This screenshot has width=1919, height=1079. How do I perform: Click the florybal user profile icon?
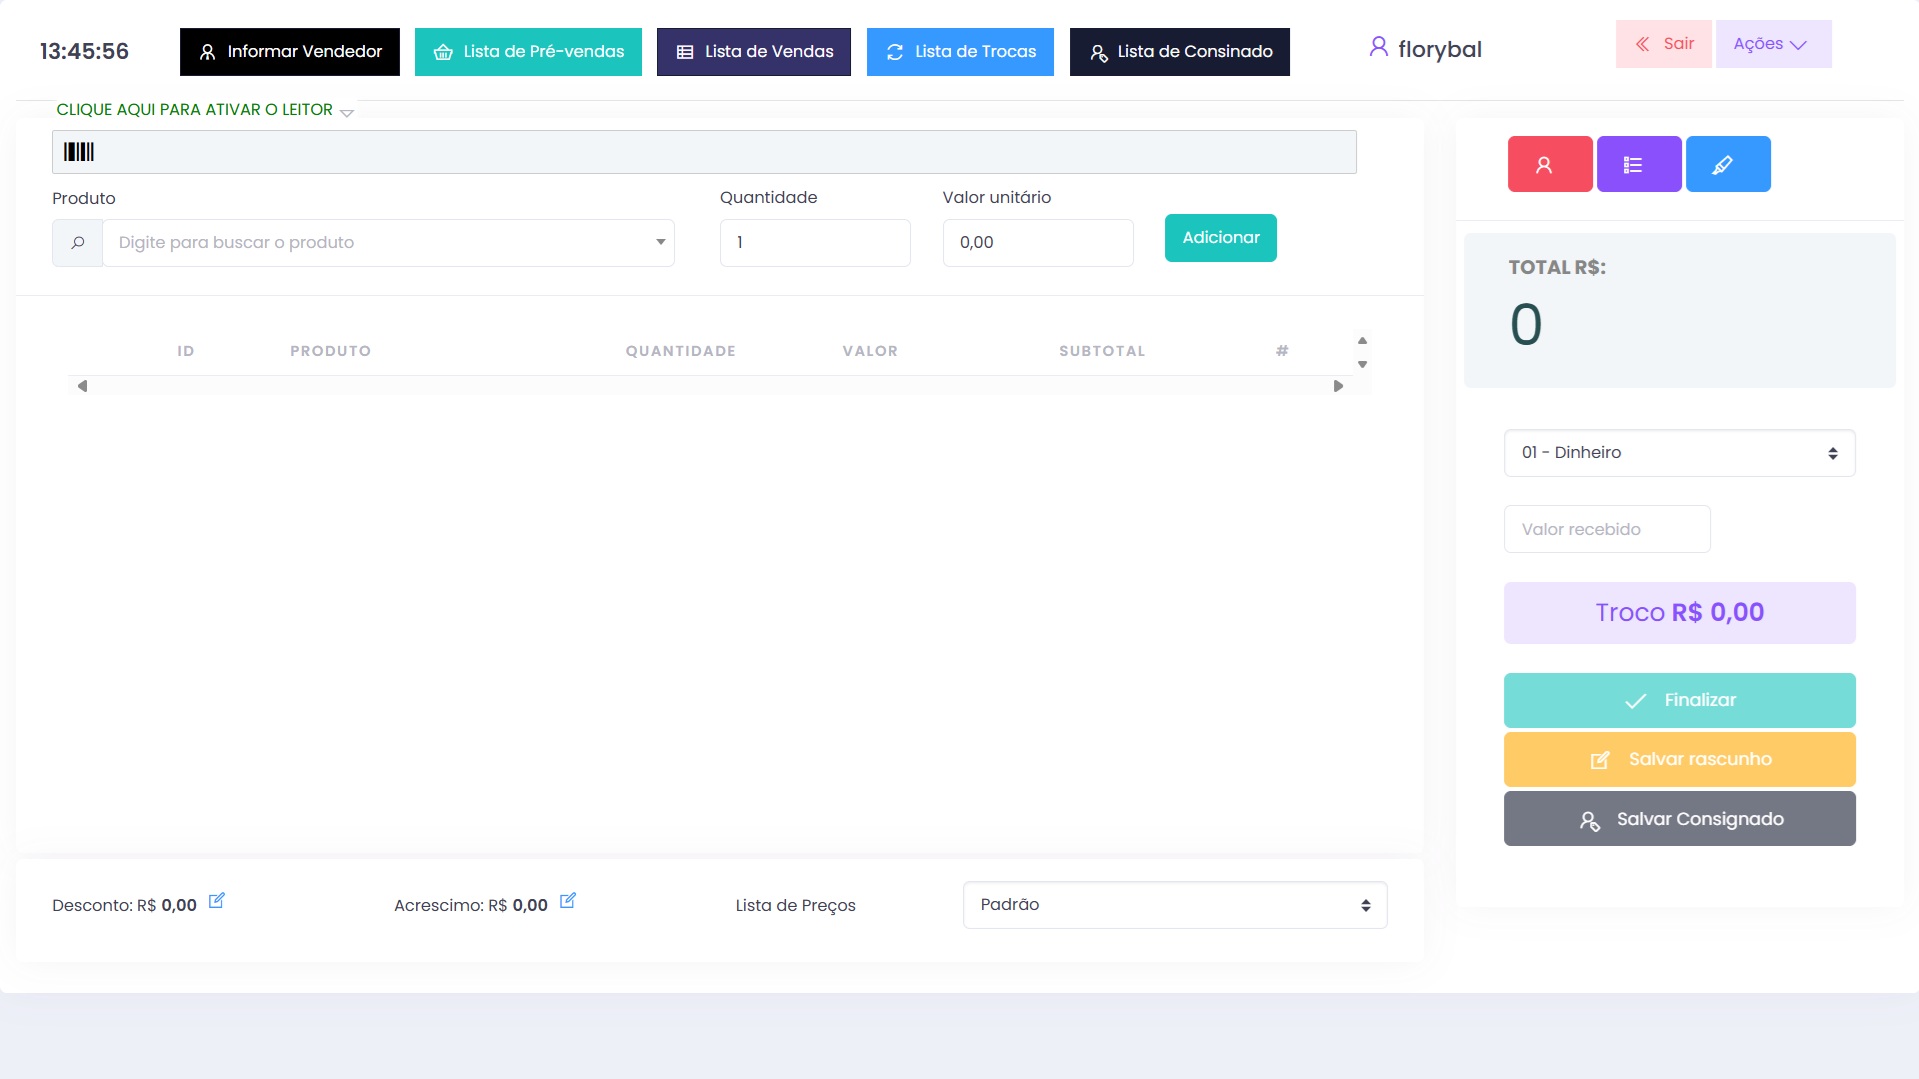pos(1378,47)
